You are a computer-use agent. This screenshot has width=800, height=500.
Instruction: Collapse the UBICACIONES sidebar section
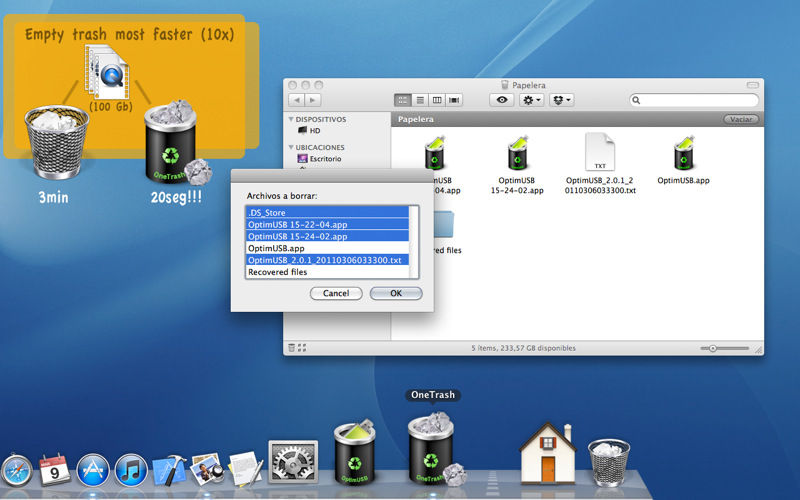(x=291, y=147)
